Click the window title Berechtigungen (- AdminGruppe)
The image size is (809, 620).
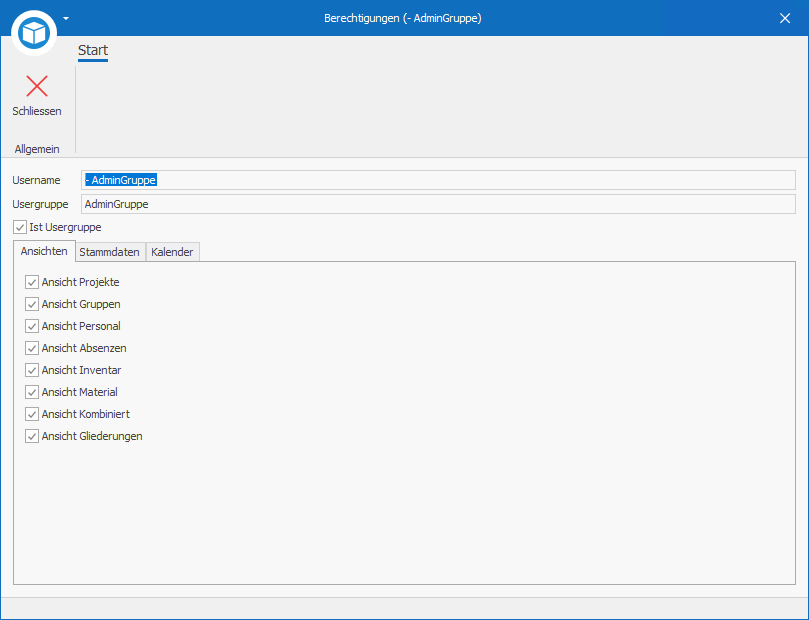coord(402,19)
